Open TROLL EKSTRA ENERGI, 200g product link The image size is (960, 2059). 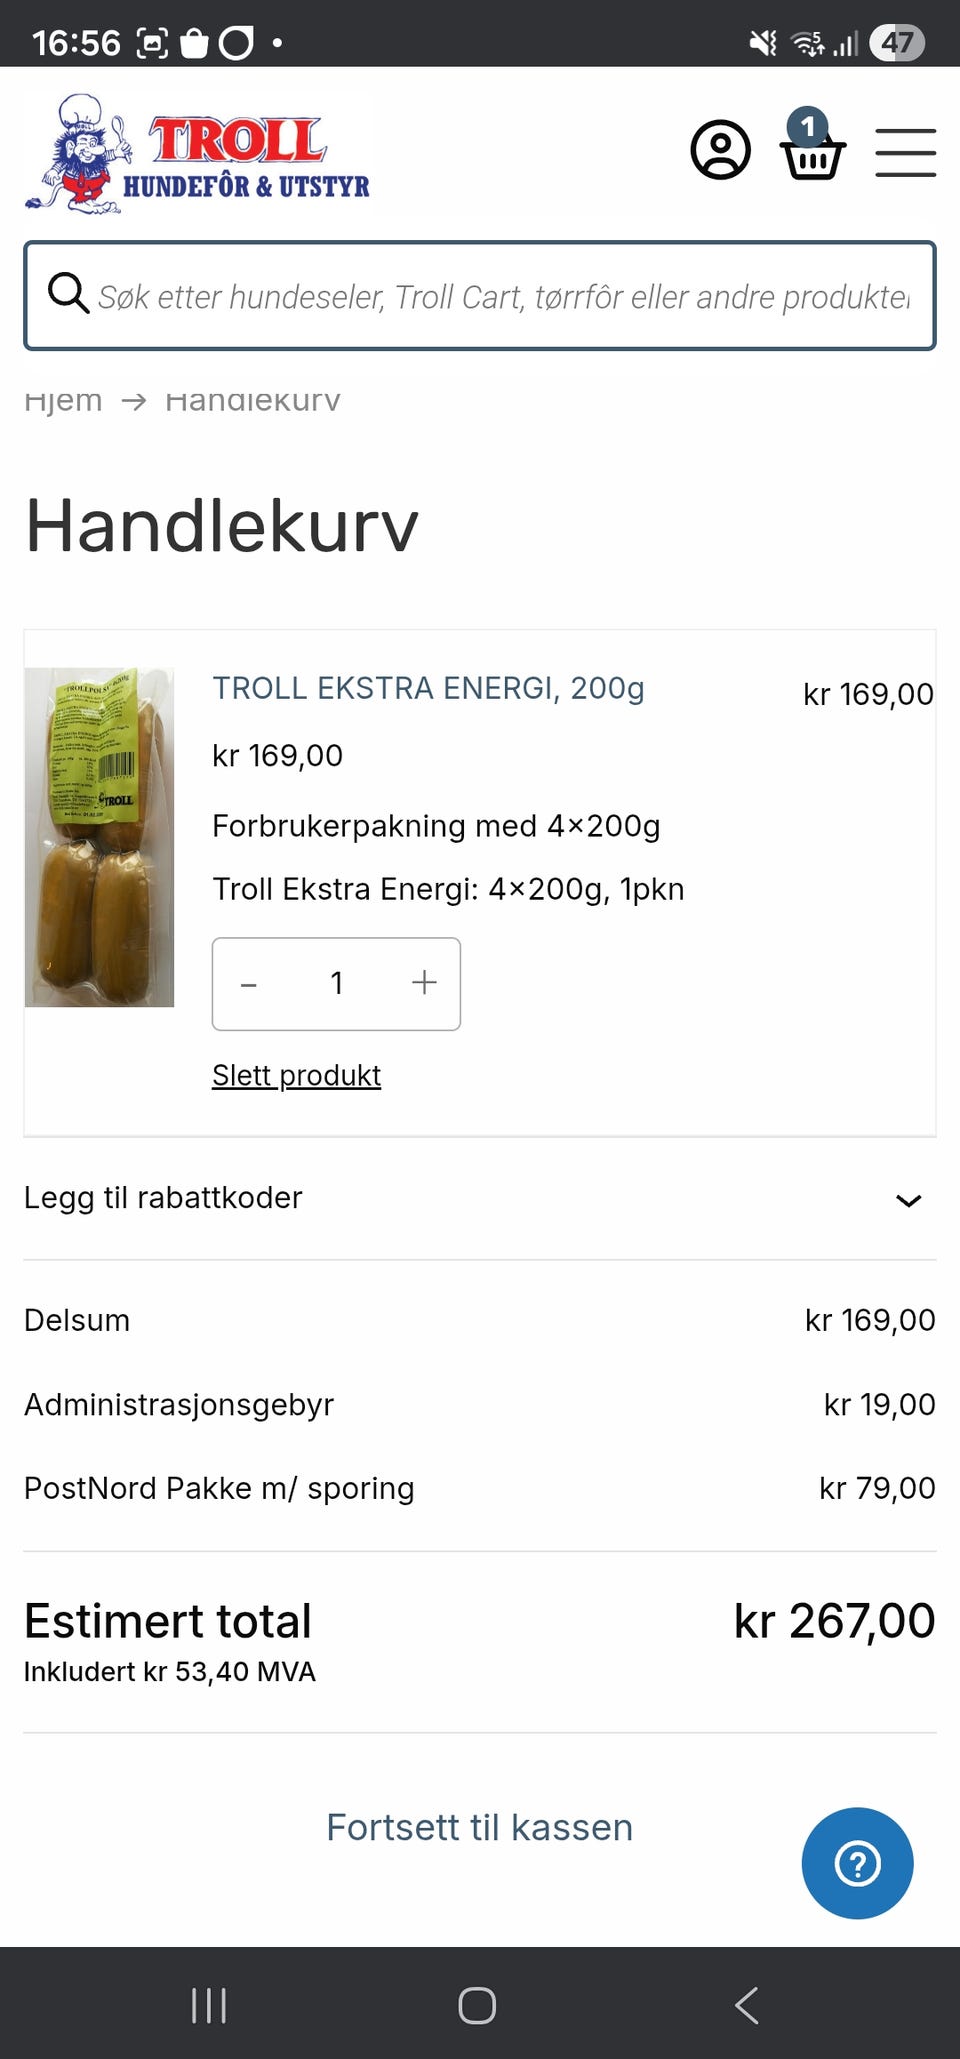(428, 688)
